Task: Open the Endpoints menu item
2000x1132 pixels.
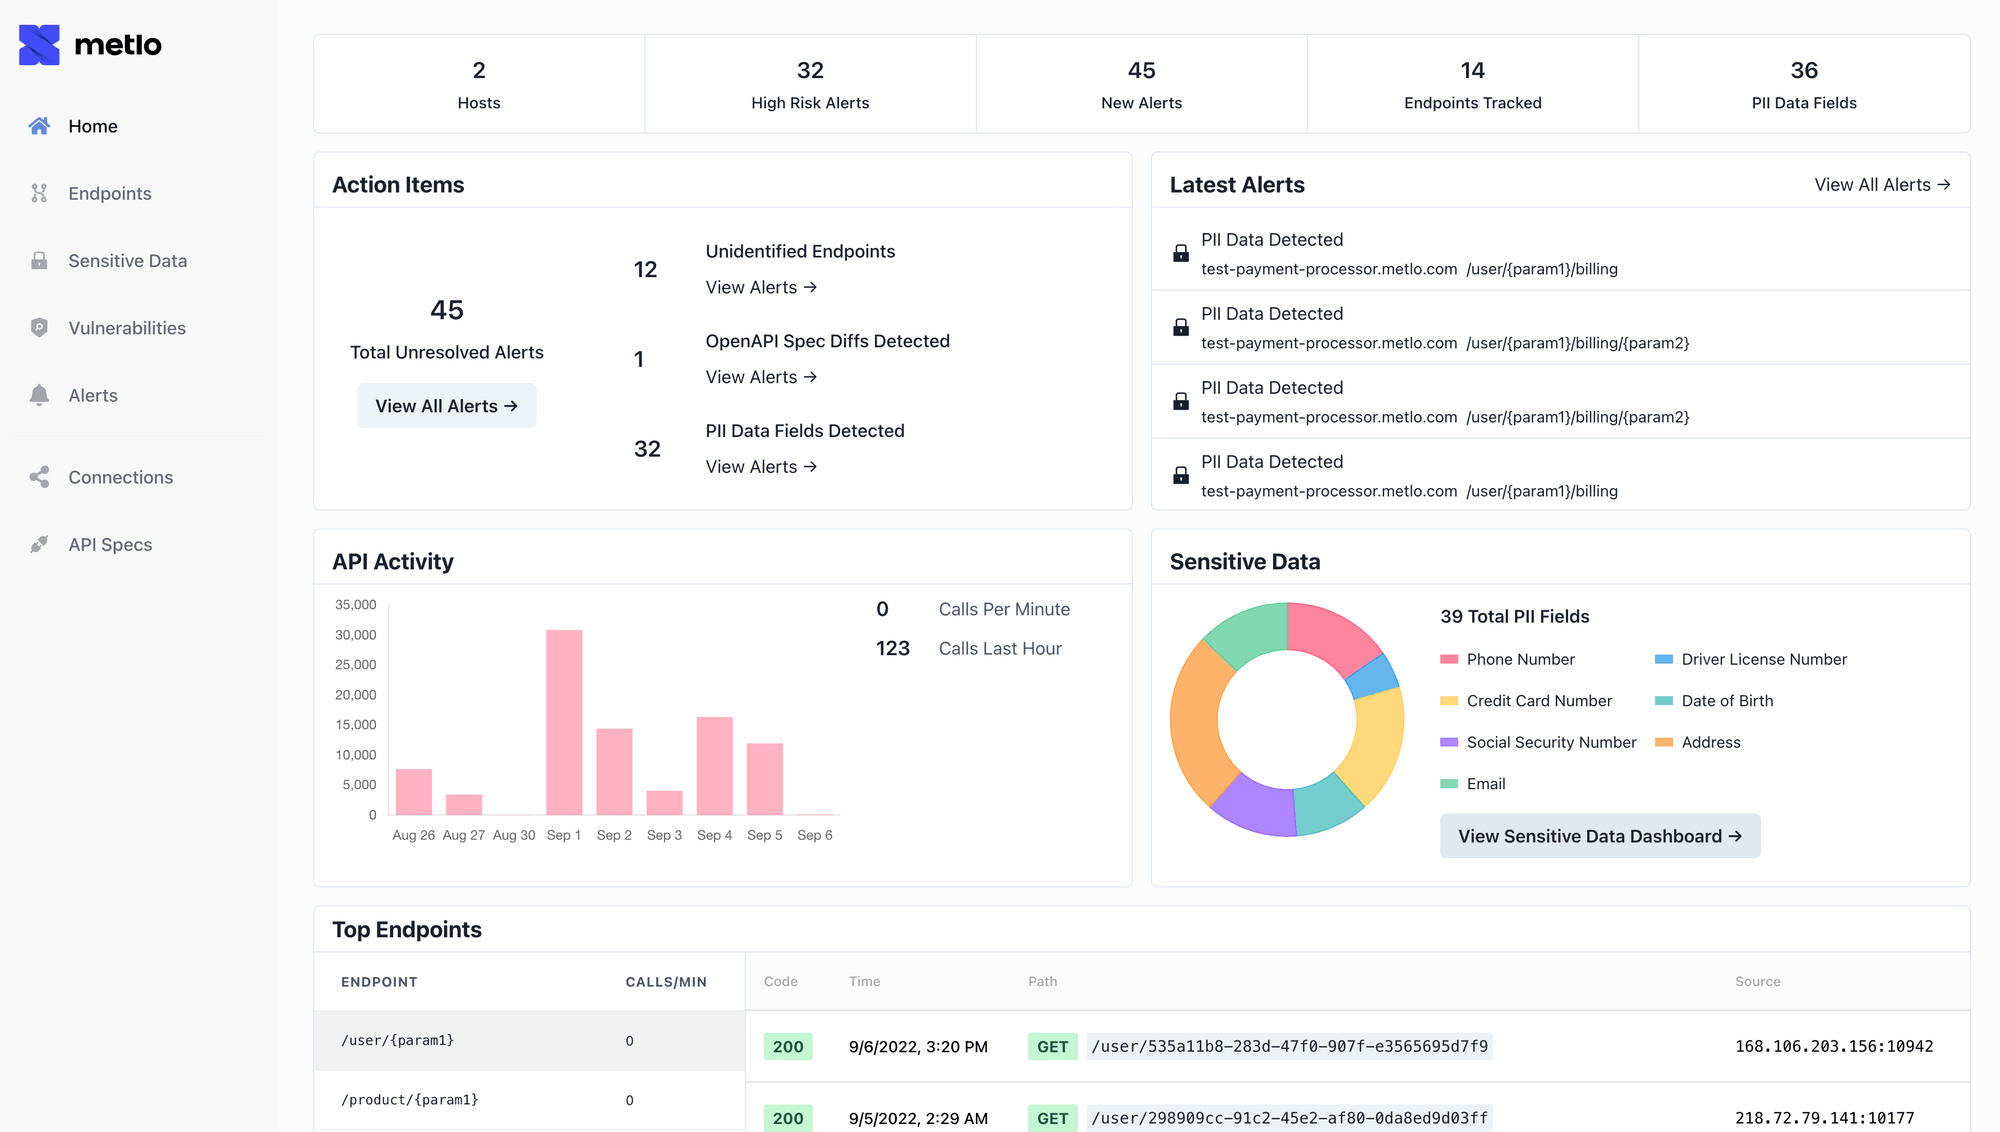Action: coord(110,193)
